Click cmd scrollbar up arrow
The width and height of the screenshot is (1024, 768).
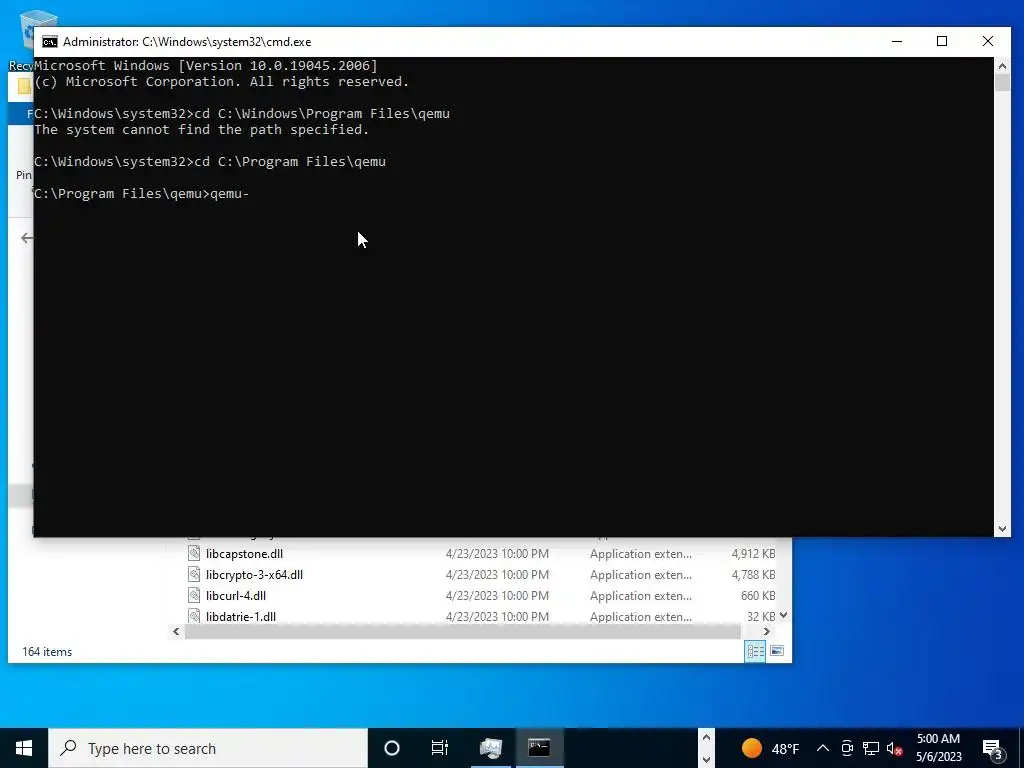pos(1002,65)
